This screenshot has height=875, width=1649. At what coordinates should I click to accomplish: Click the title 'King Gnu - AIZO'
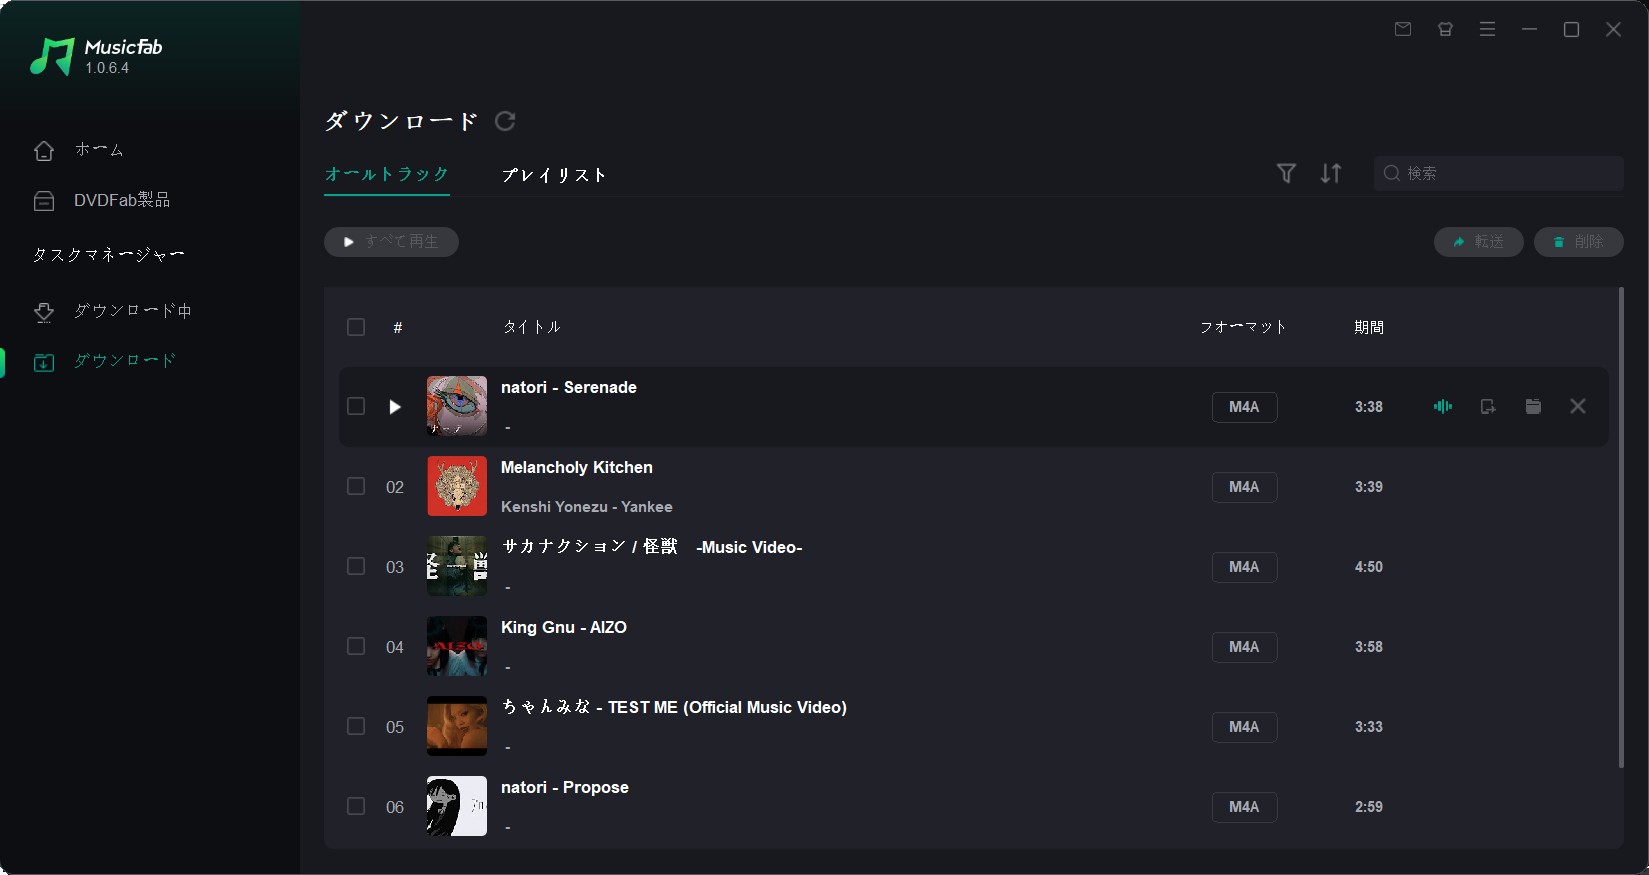[x=564, y=628]
